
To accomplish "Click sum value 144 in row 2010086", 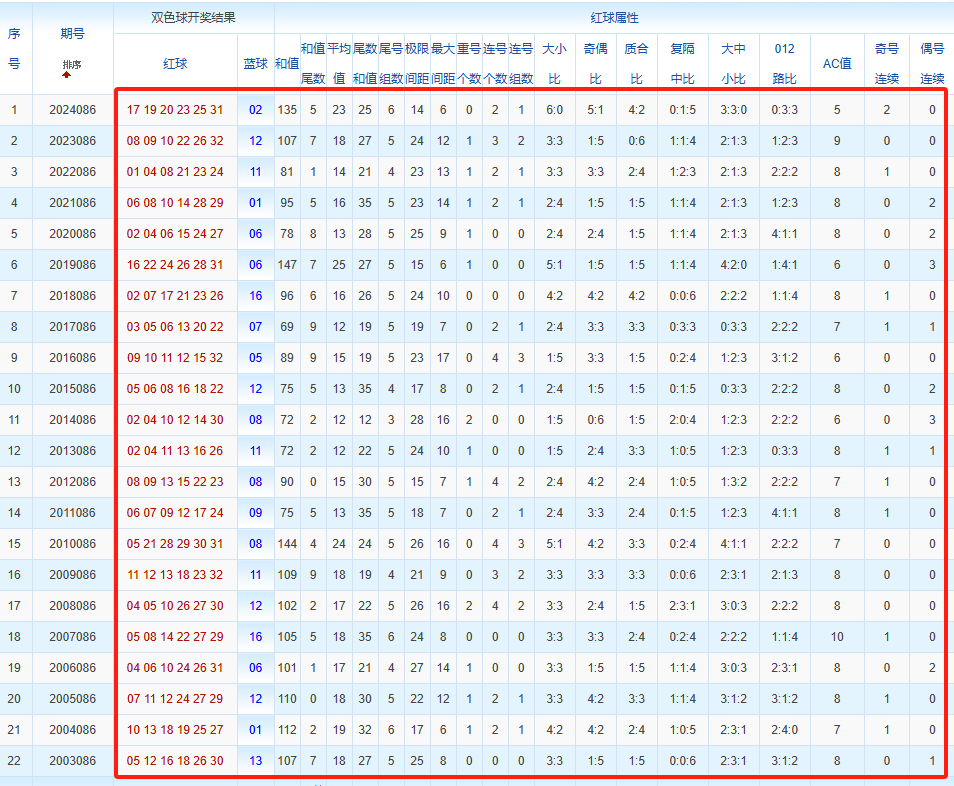I will click(287, 544).
